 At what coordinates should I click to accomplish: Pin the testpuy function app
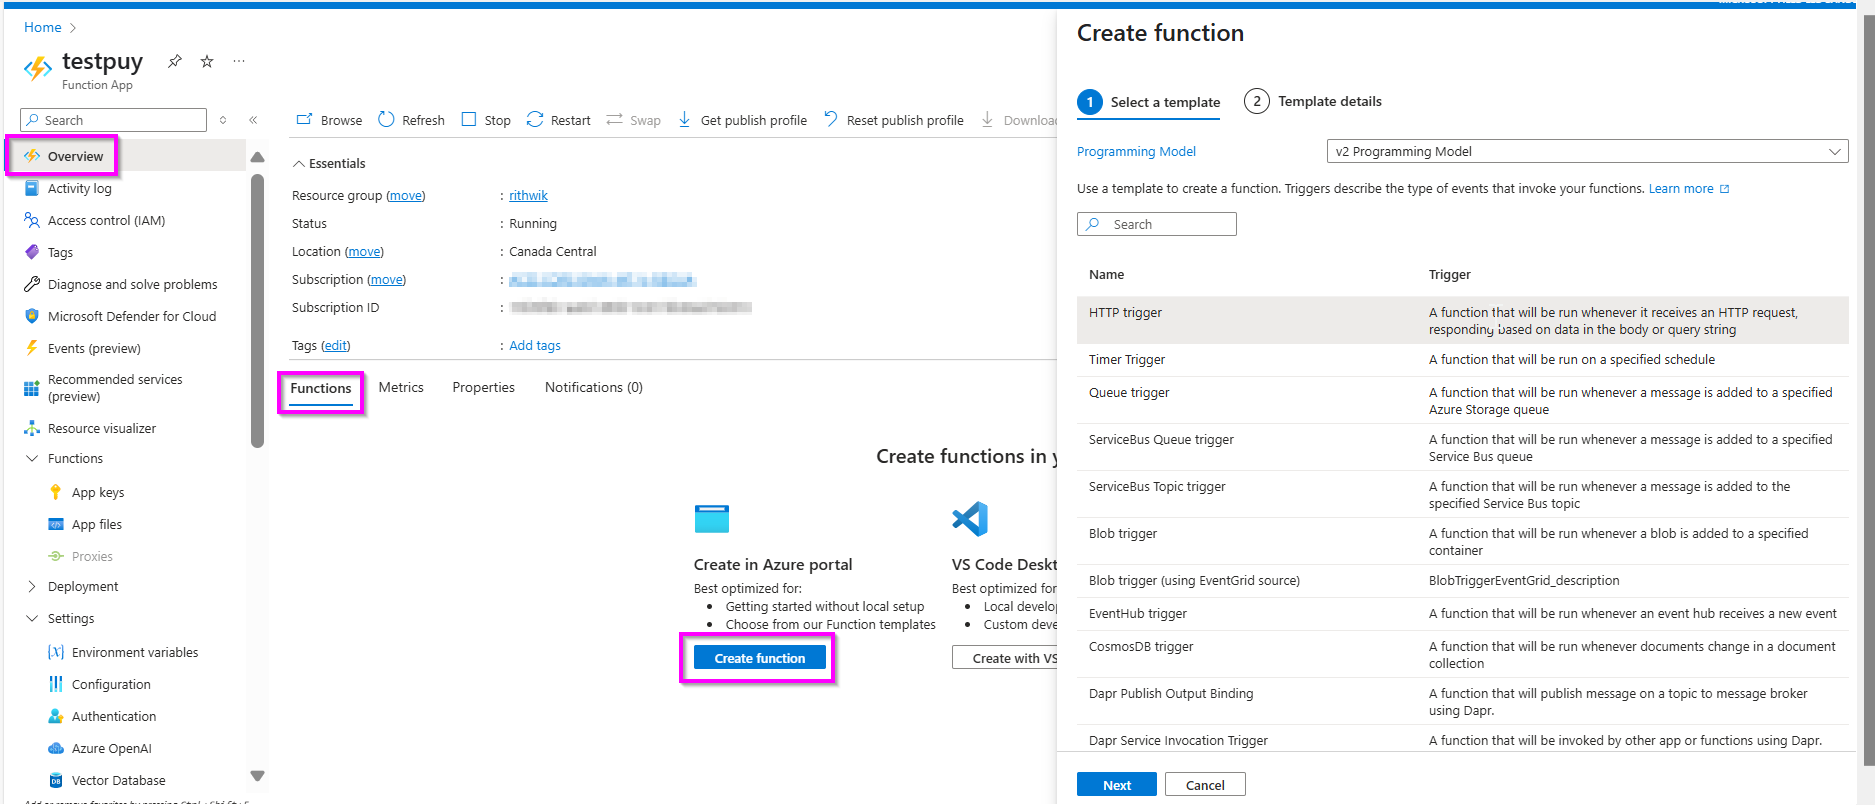point(175,61)
